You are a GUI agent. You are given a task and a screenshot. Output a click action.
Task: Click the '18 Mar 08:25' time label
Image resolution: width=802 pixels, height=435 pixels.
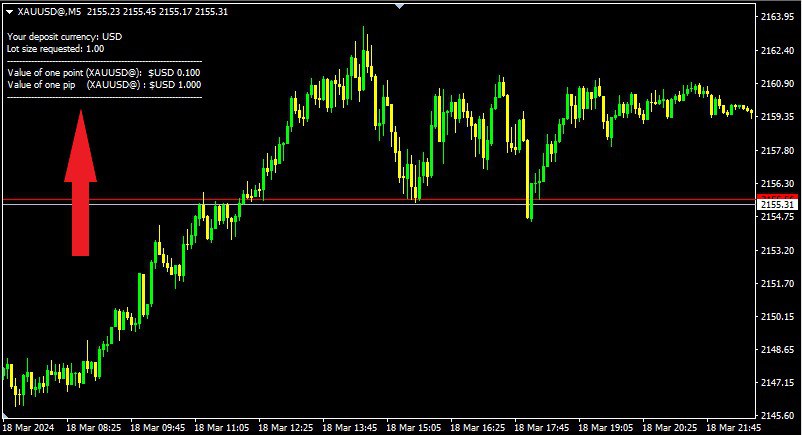pyautogui.click(x=94, y=427)
